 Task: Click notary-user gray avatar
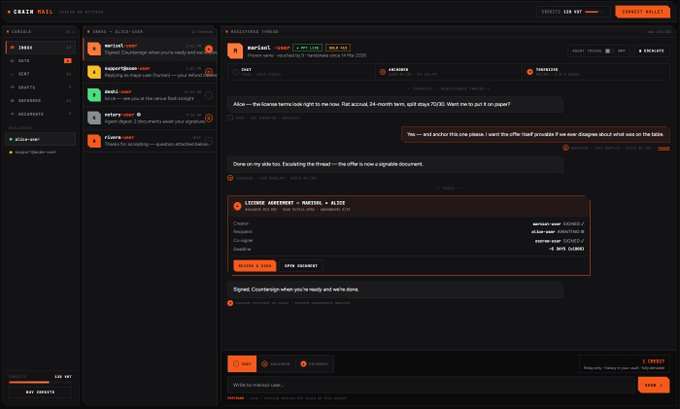point(94,118)
